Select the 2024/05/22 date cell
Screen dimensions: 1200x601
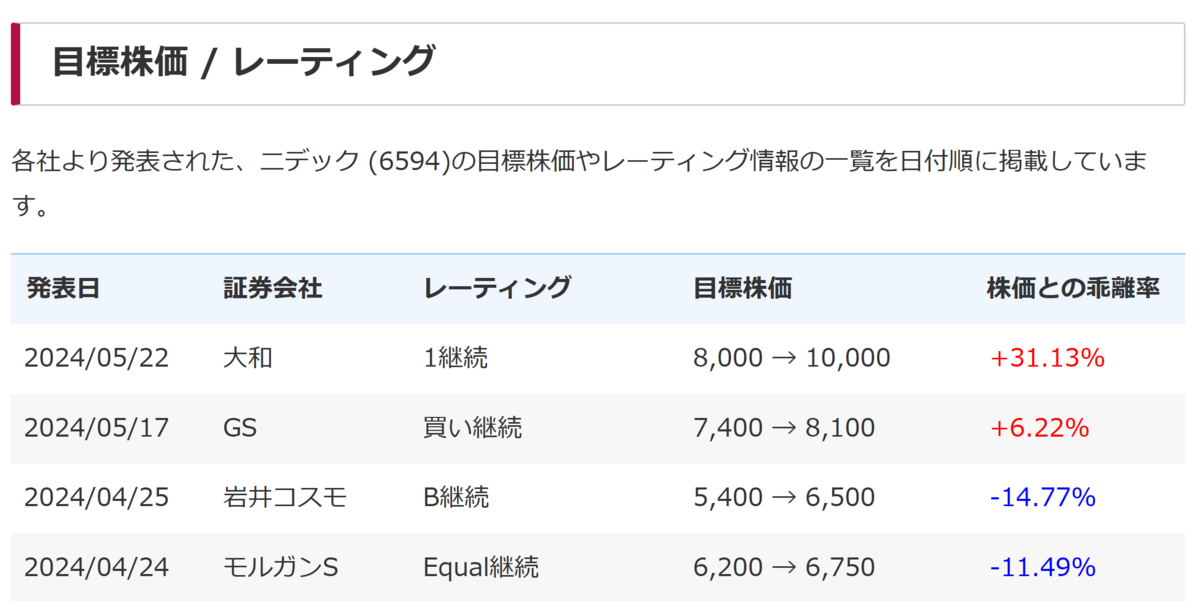click(x=97, y=358)
